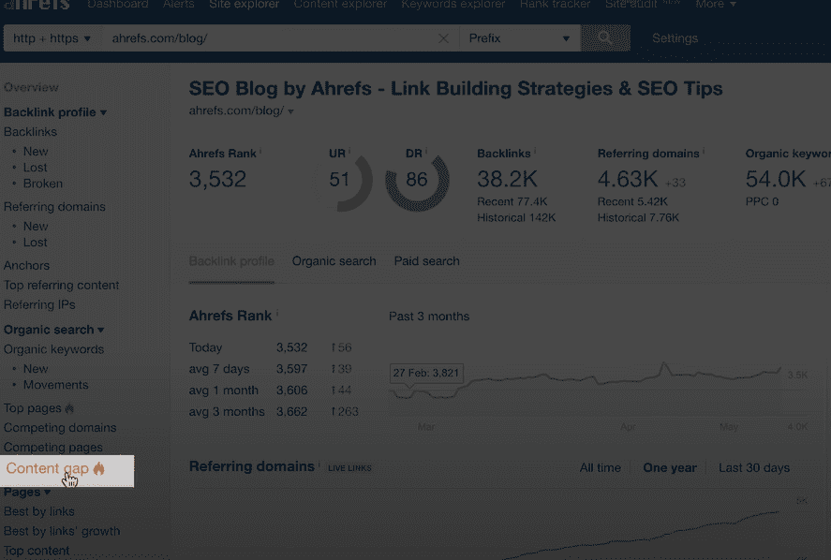Switch to the Organic search tab
Screen dimensions: 831x560
click(x=334, y=261)
